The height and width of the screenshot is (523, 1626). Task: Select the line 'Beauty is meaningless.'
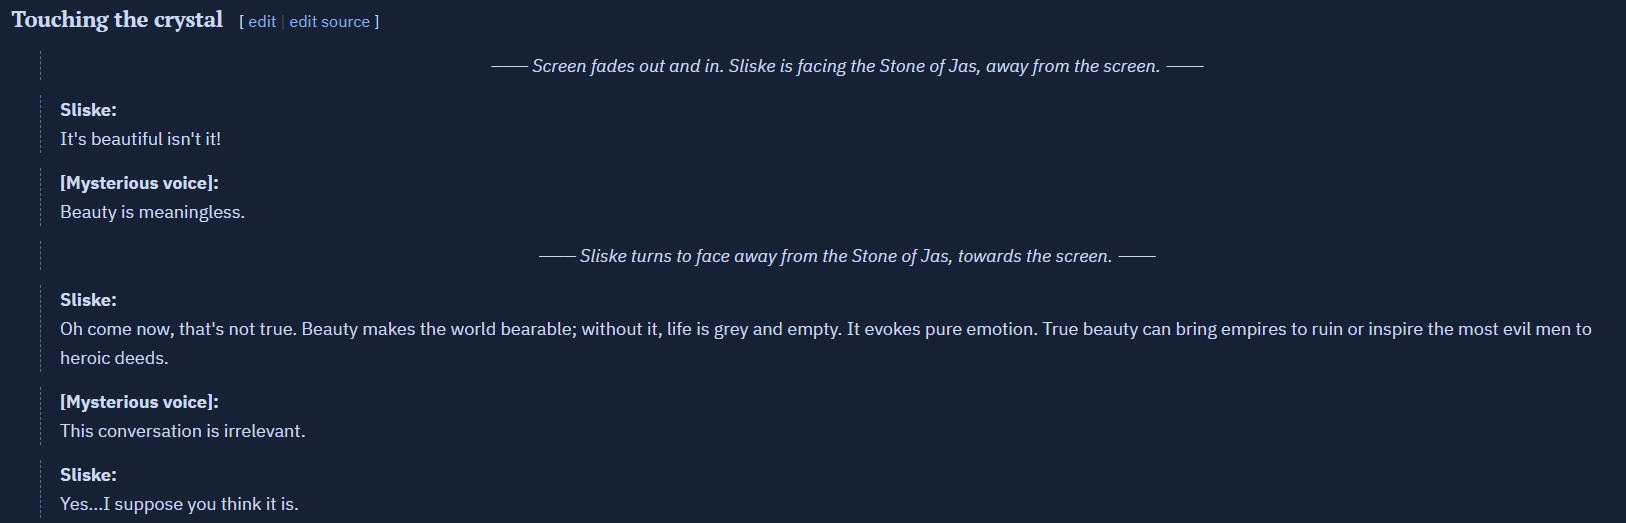[152, 212]
